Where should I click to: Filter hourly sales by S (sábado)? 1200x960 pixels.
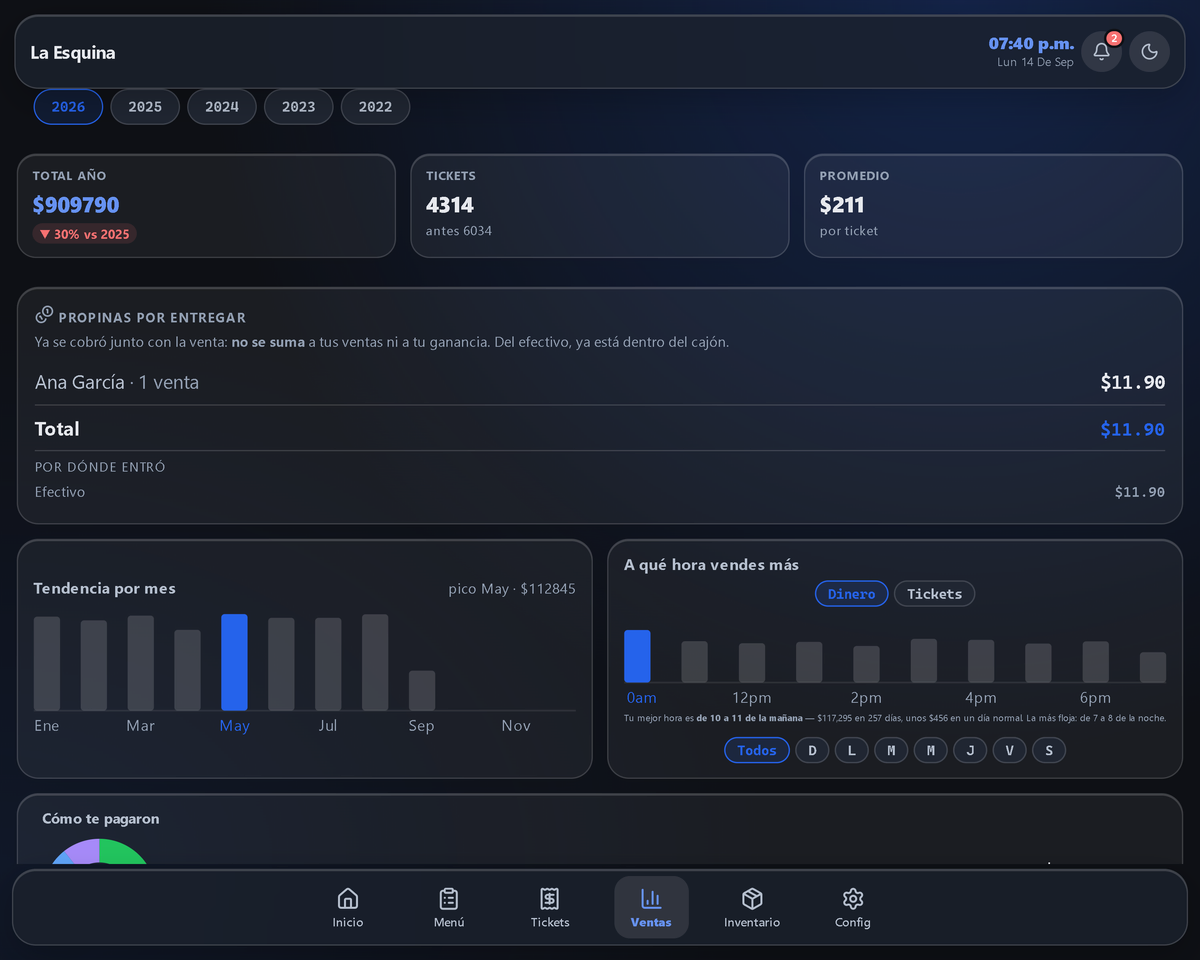click(x=1049, y=750)
